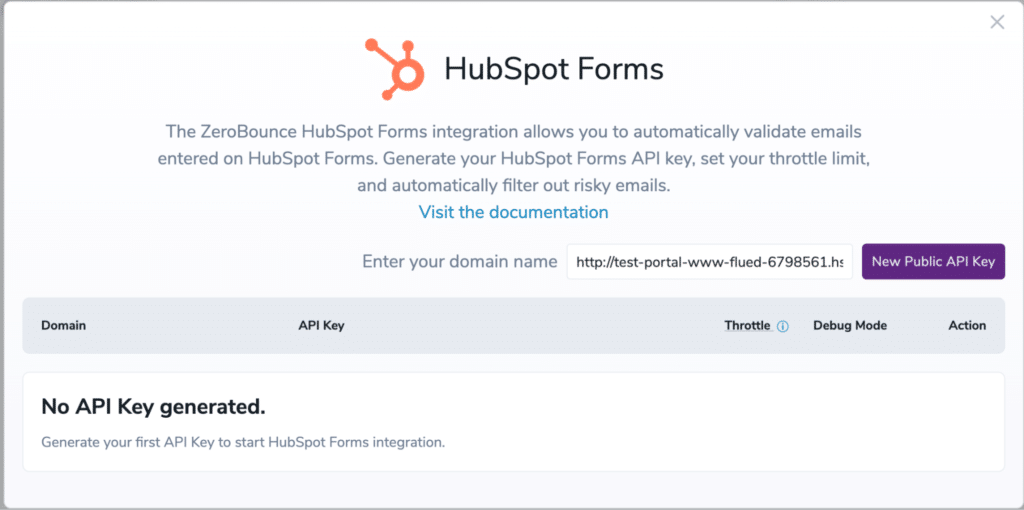This screenshot has width=1024, height=510.
Task: Click the 'Enter your domain name' label
Action: click(460, 262)
